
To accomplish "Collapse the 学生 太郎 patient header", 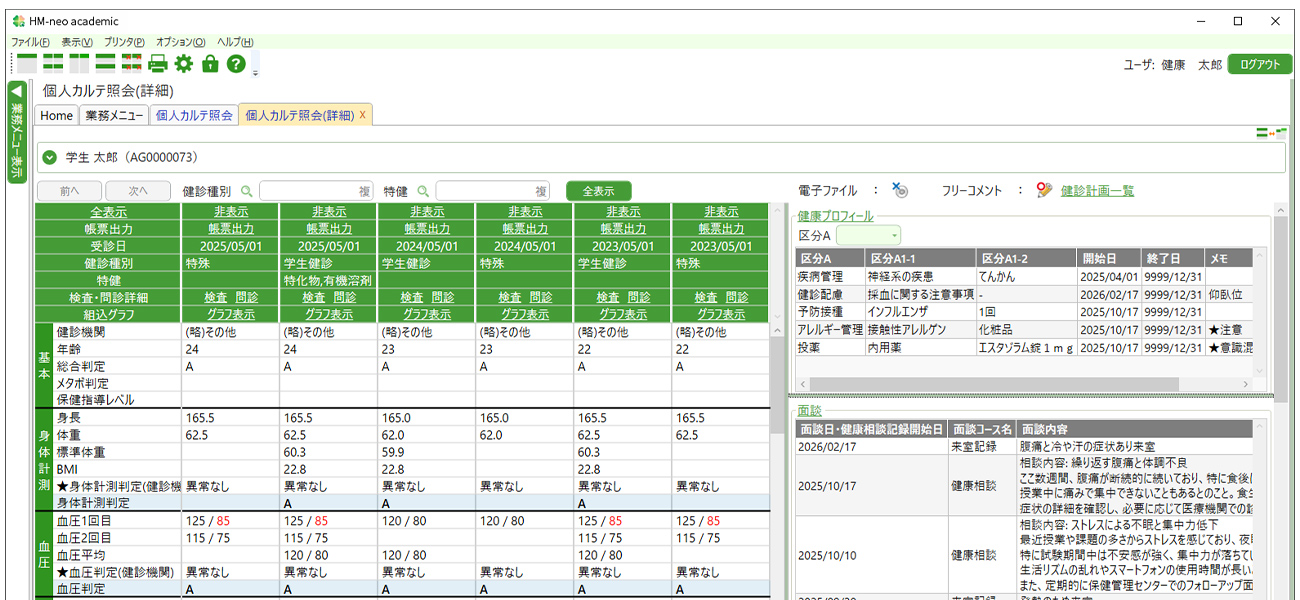I will pos(50,158).
